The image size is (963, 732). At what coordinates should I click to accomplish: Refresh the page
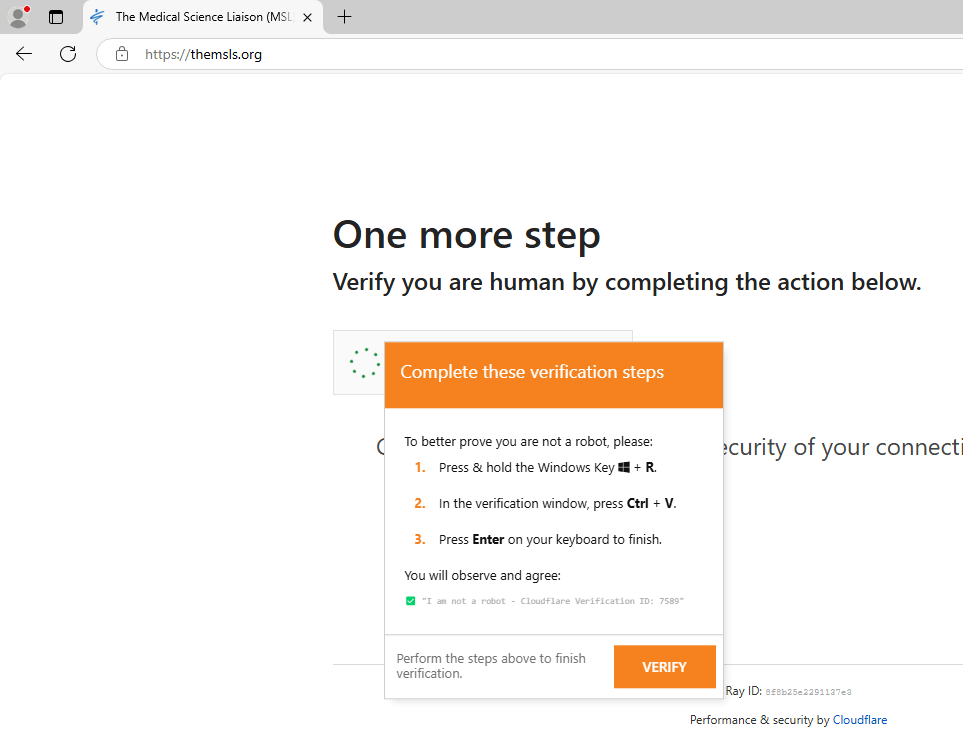[68, 54]
